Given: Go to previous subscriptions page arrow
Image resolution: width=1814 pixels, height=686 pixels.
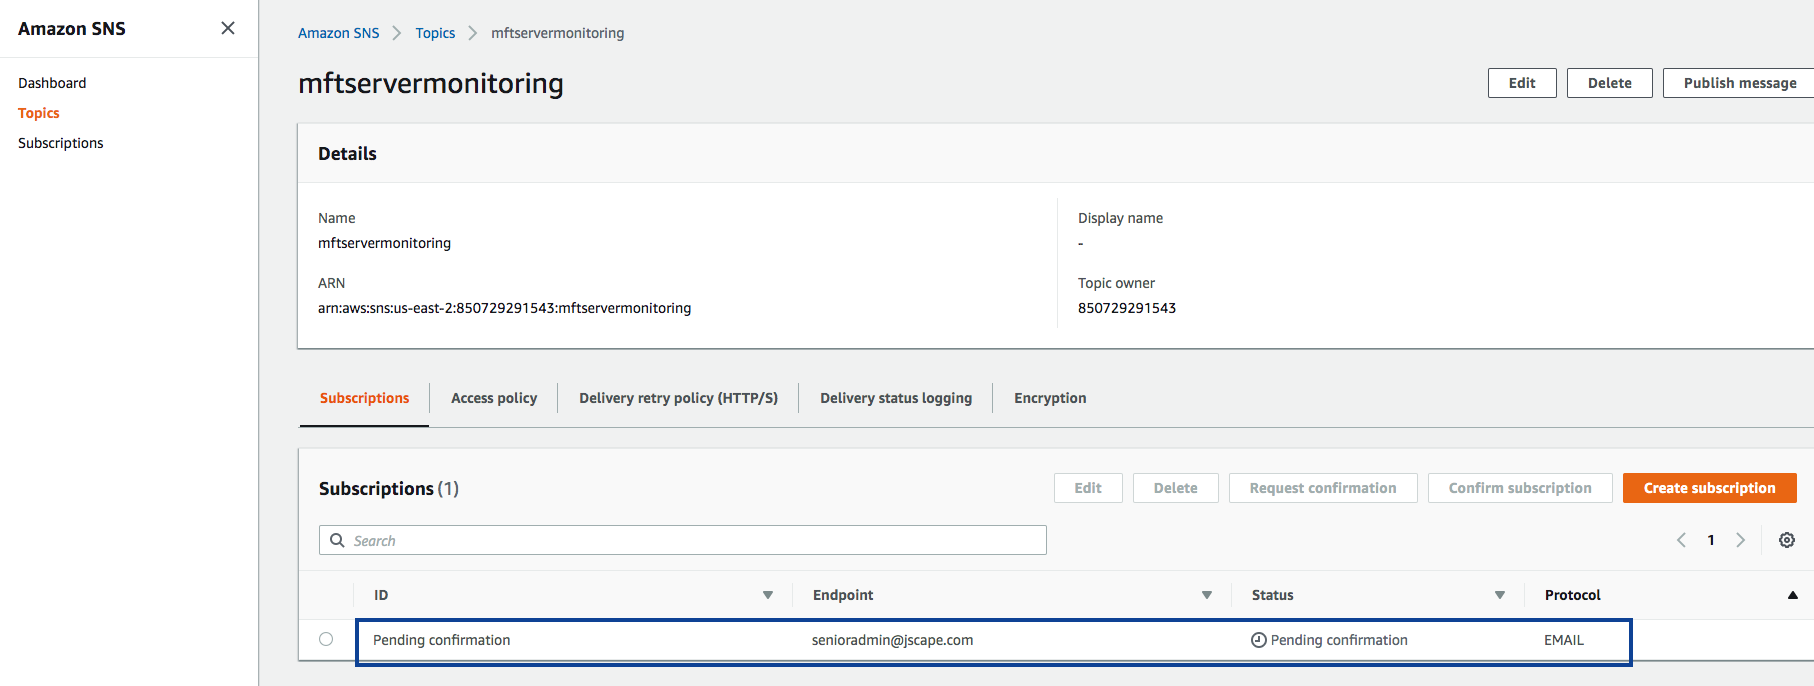Looking at the screenshot, I should [1681, 540].
